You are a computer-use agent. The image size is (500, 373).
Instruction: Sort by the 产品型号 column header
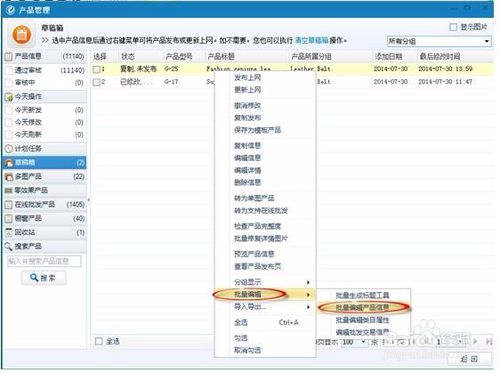click(179, 57)
